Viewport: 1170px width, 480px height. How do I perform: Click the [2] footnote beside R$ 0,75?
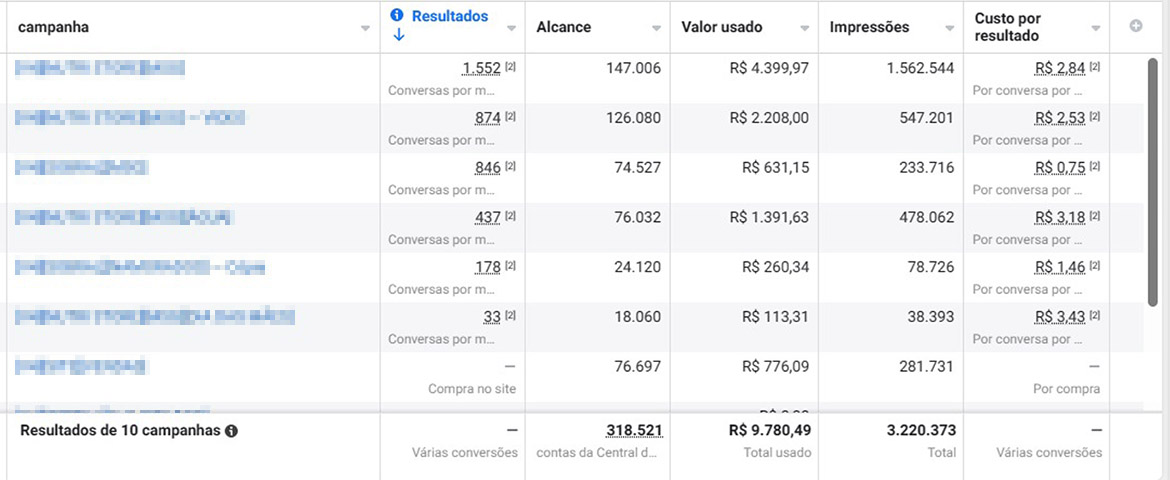coord(1094,166)
